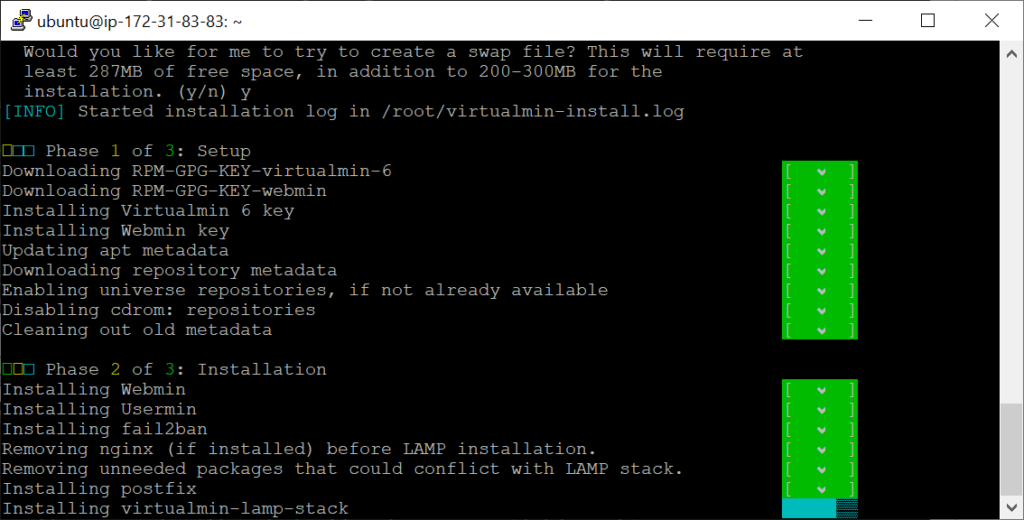The width and height of the screenshot is (1024, 520).
Task: Click the checkmark beside Downloading RPM-GPG-KEY-virtualmin-6
Action: pos(820,172)
